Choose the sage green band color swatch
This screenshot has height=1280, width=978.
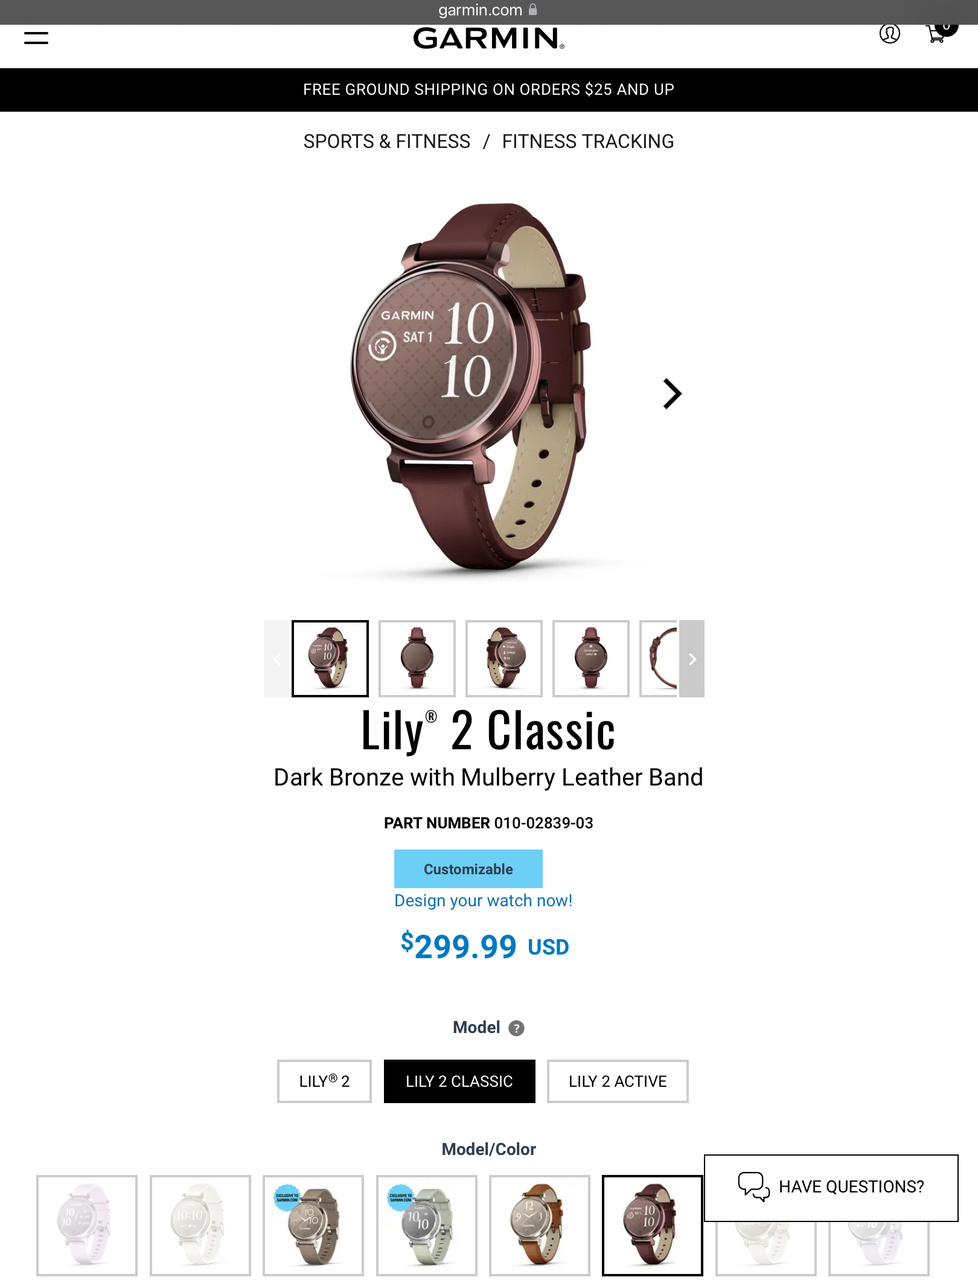(x=427, y=1225)
